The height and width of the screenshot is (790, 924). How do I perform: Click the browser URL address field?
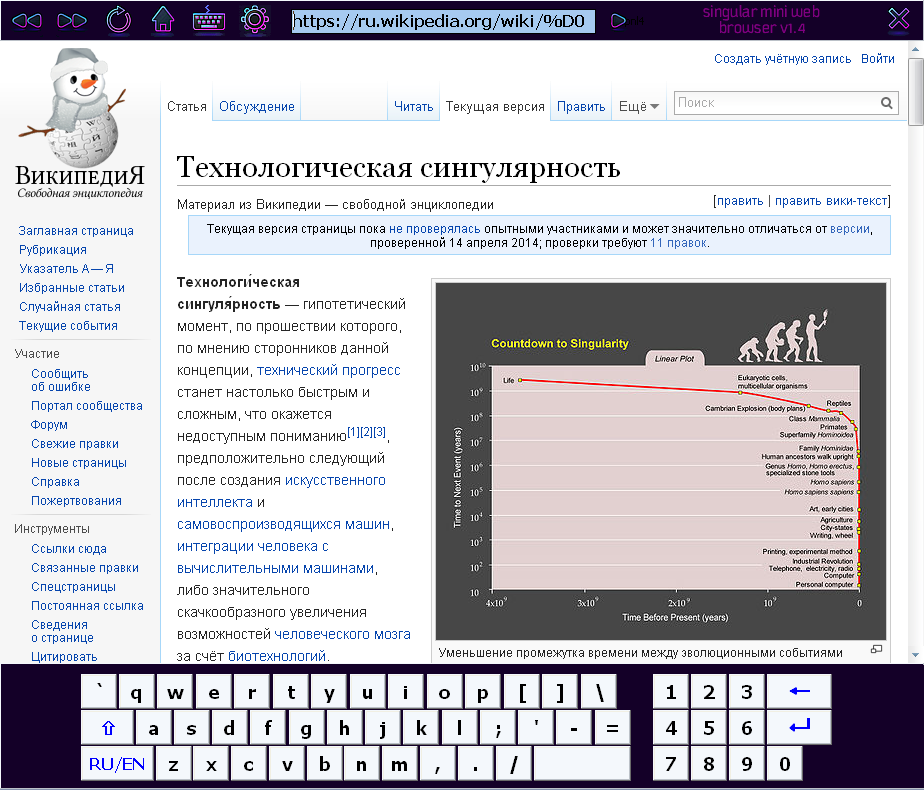tap(443, 21)
